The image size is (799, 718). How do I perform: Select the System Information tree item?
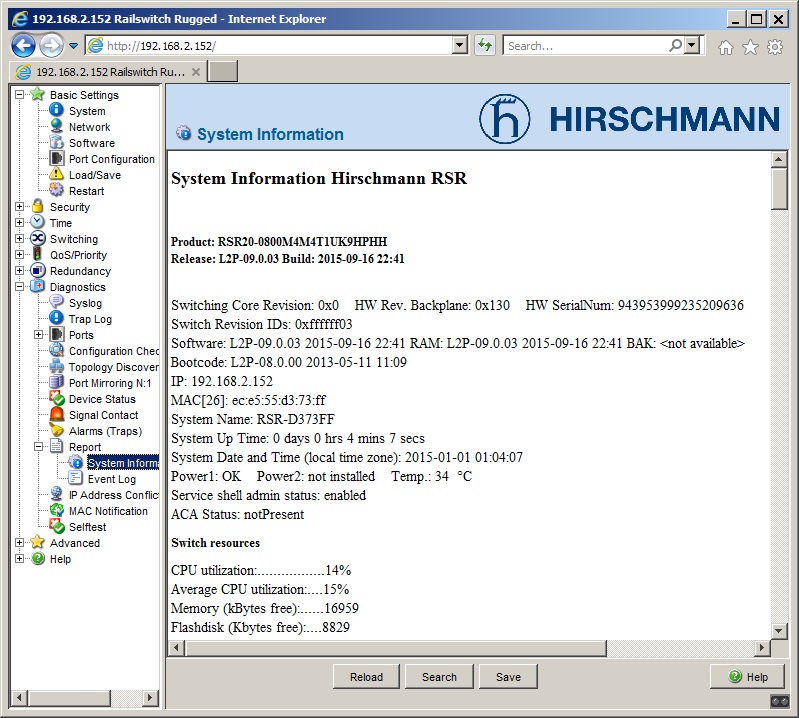click(123, 463)
